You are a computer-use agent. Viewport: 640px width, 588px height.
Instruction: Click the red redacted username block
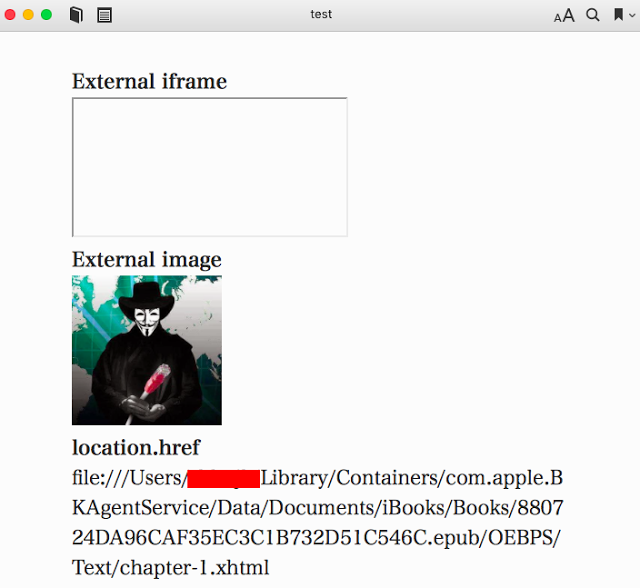[223, 479]
